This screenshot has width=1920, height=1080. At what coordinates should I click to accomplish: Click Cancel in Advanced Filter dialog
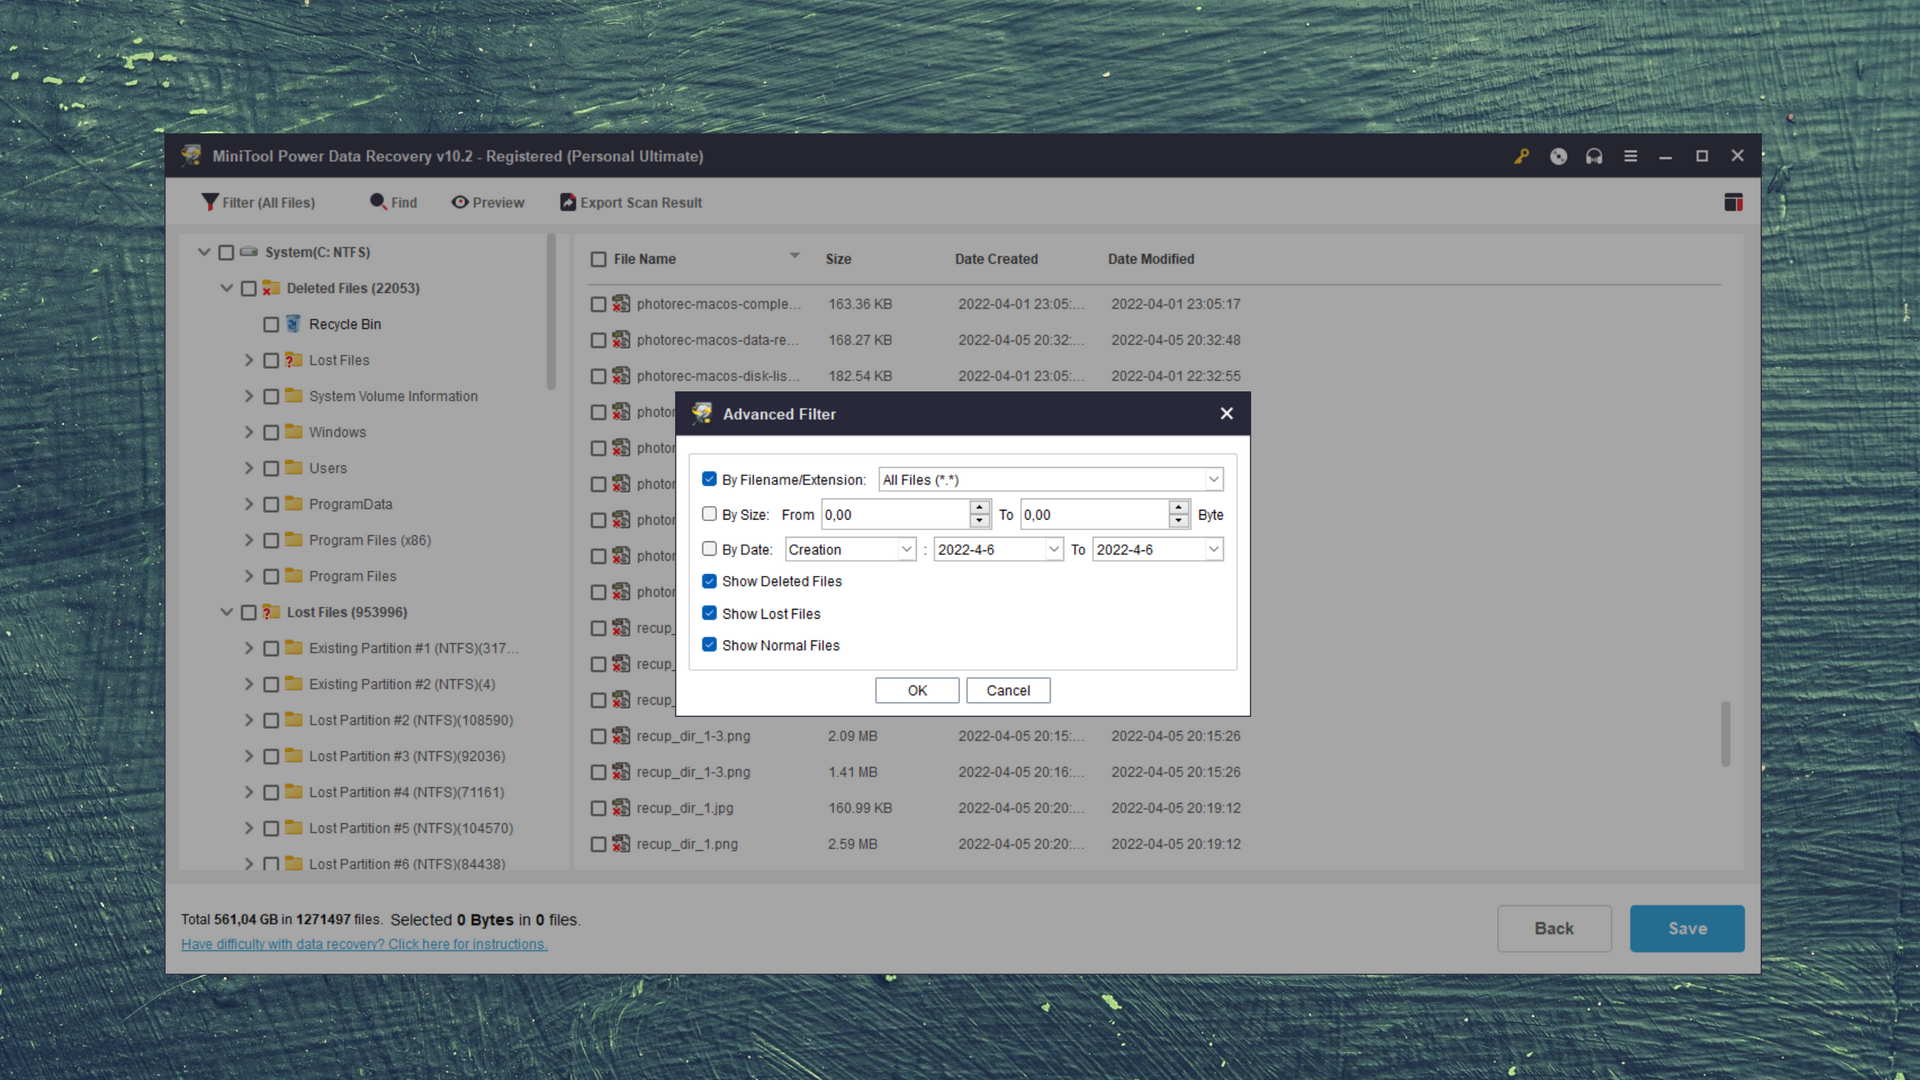pos(1008,690)
